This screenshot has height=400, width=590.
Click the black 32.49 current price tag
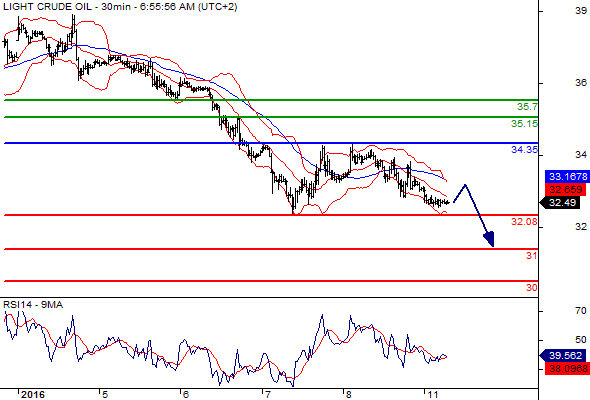[563, 203]
